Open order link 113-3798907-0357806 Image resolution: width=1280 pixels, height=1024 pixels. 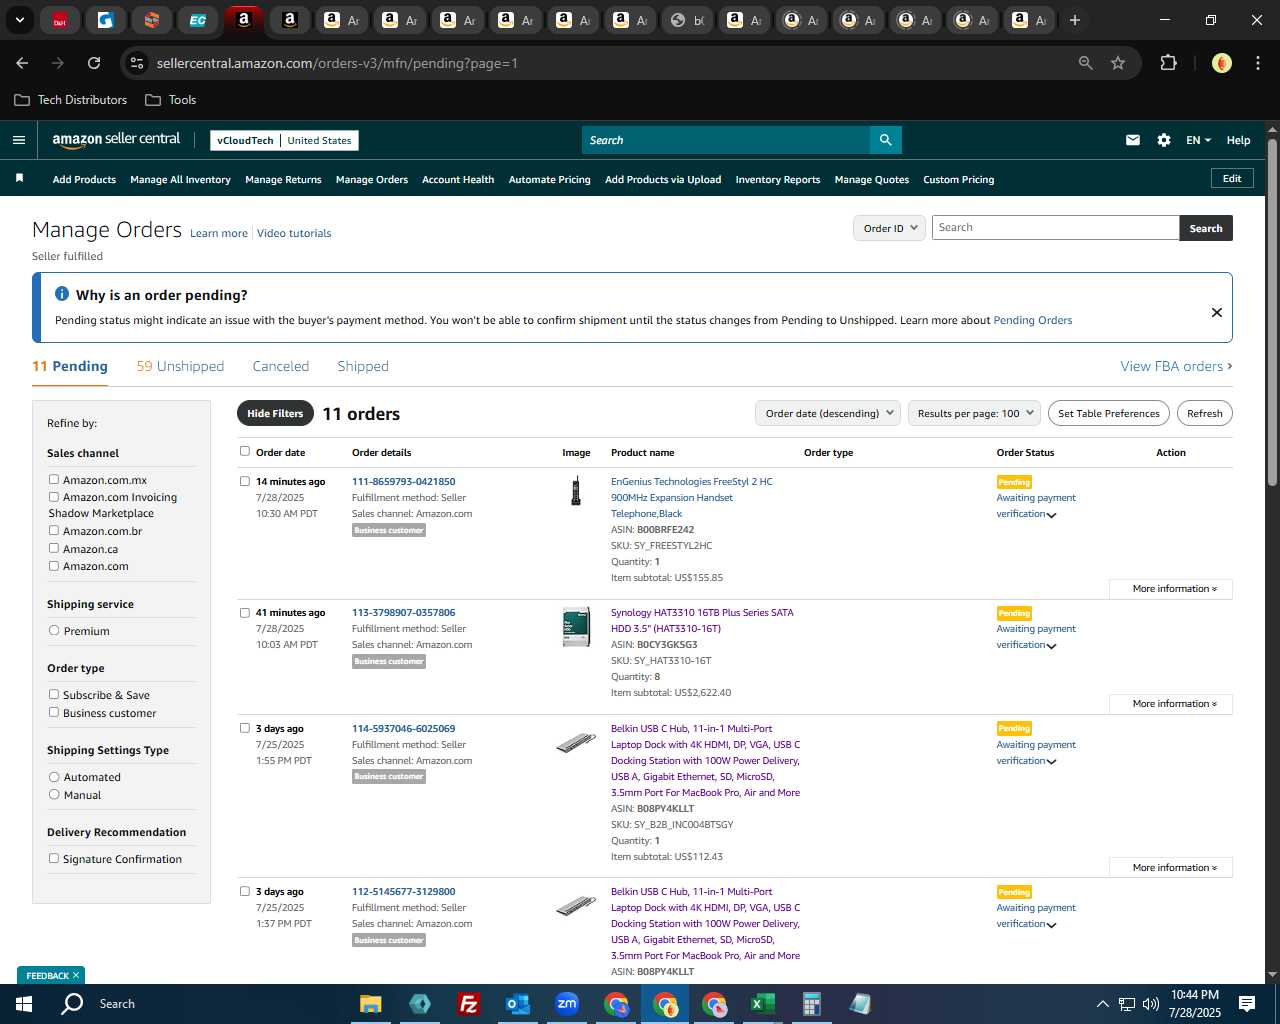click(404, 612)
